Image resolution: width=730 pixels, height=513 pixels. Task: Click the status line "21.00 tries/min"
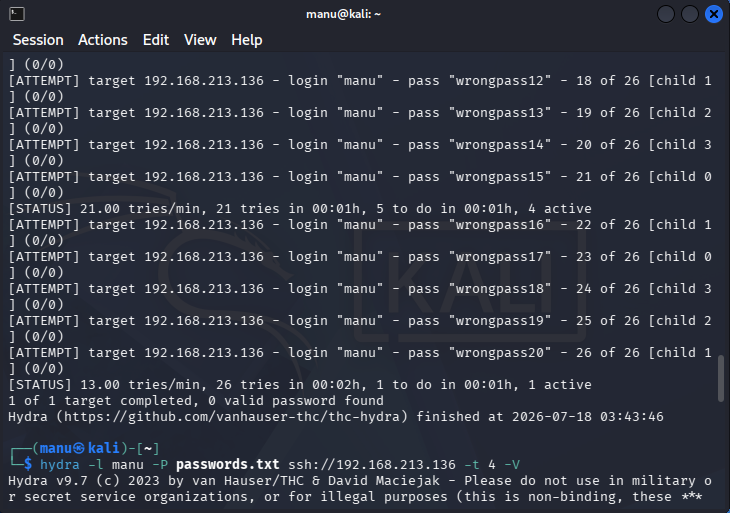point(300,209)
